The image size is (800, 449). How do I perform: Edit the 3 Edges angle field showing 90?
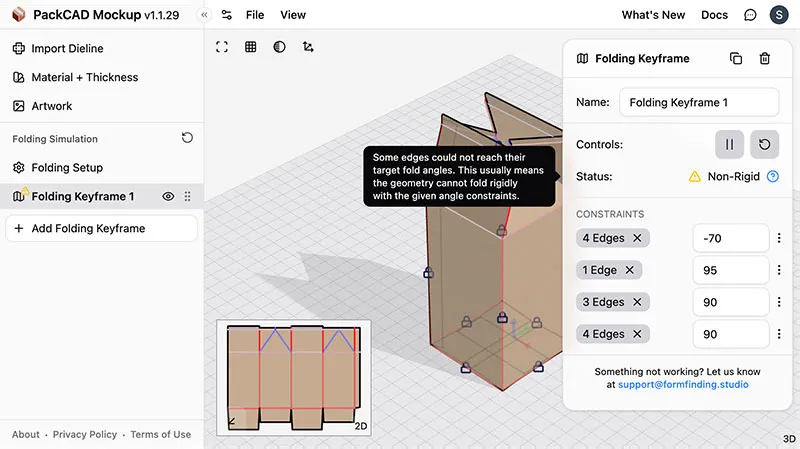pyautogui.click(x=731, y=302)
